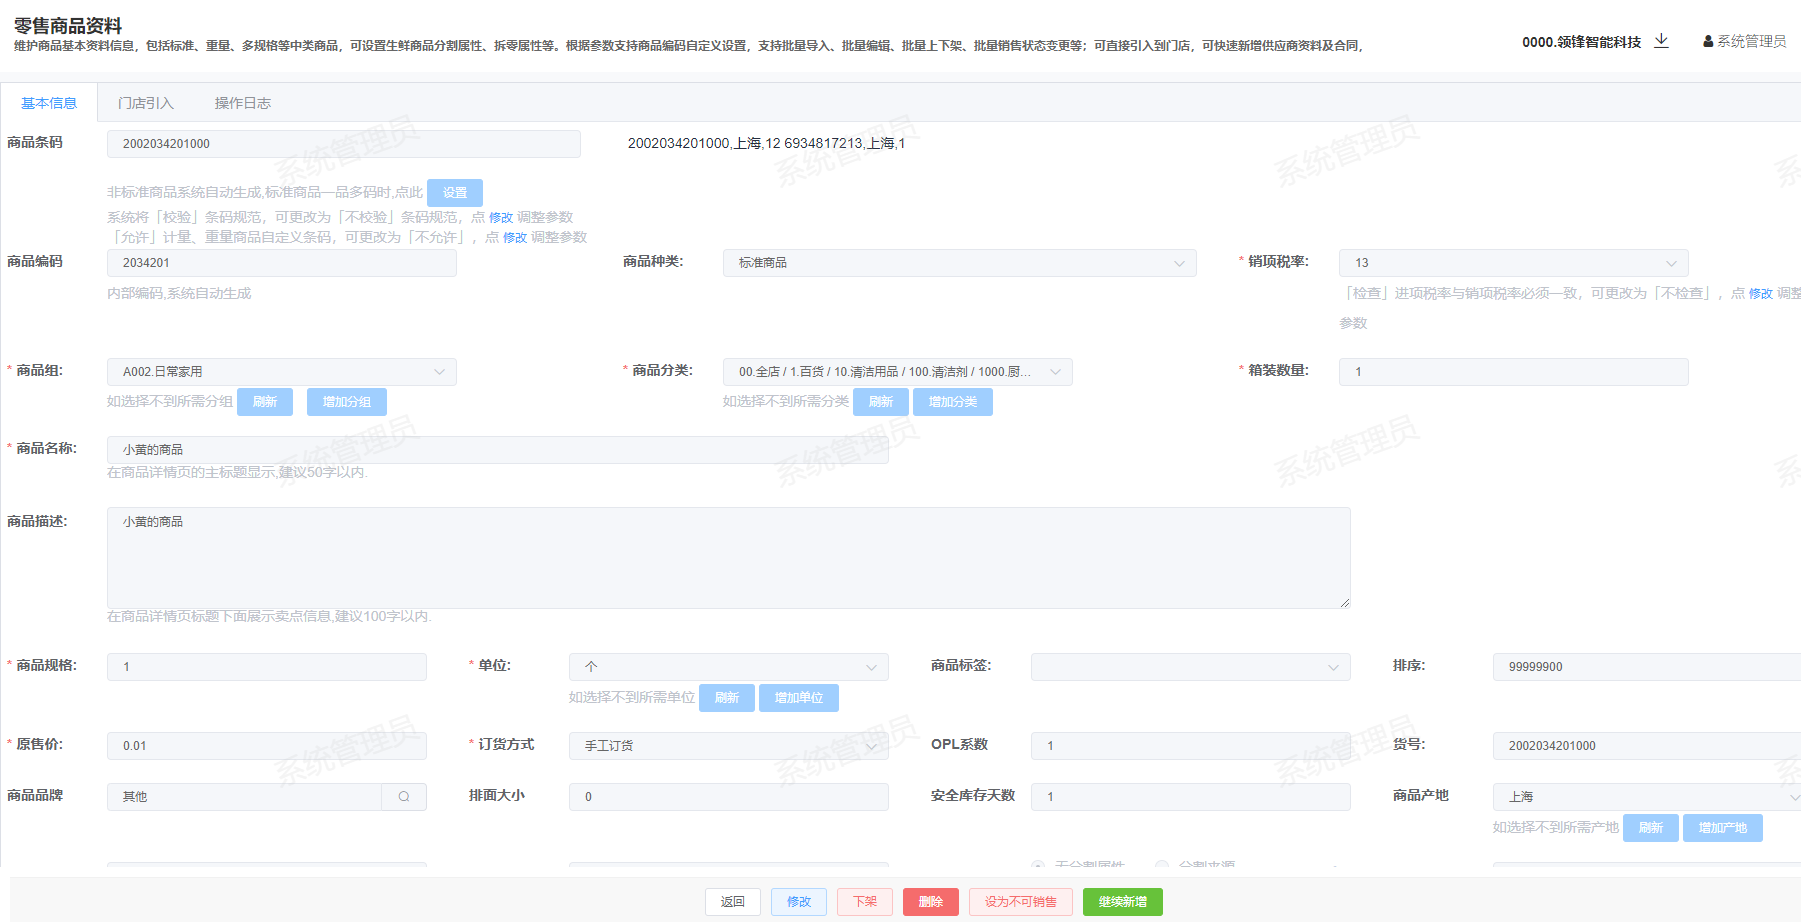Click the 商品编码 input field
Screen dimensions: 1801x922
[x=282, y=263]
